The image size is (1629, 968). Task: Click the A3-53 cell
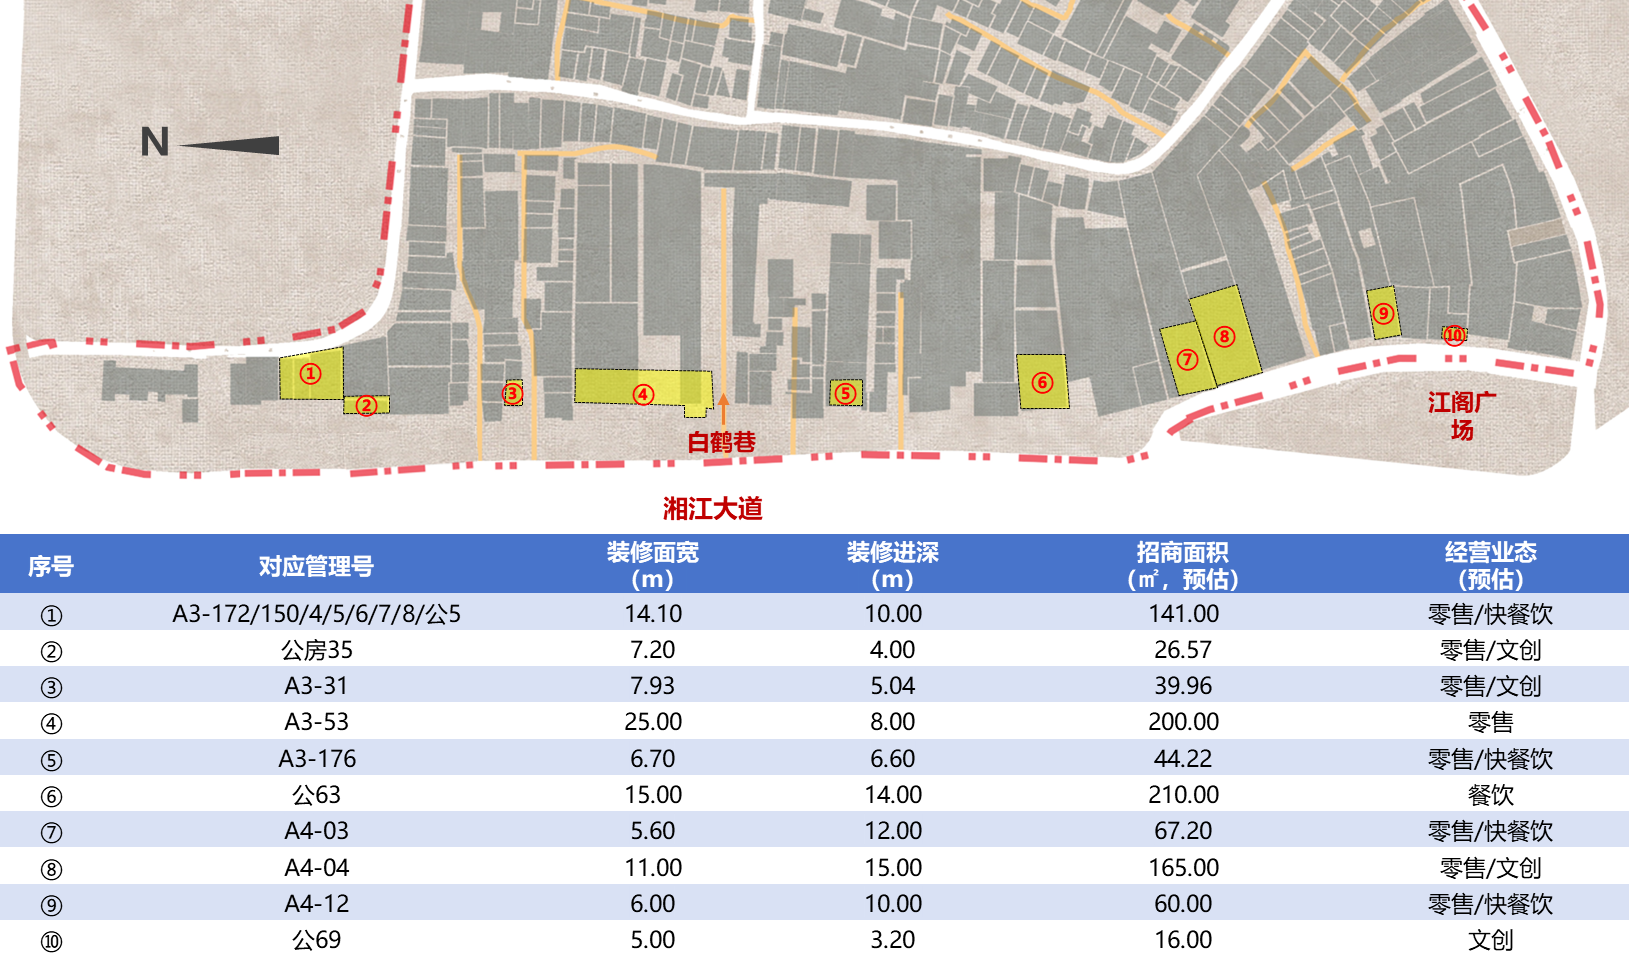click(x=316, y=722)
